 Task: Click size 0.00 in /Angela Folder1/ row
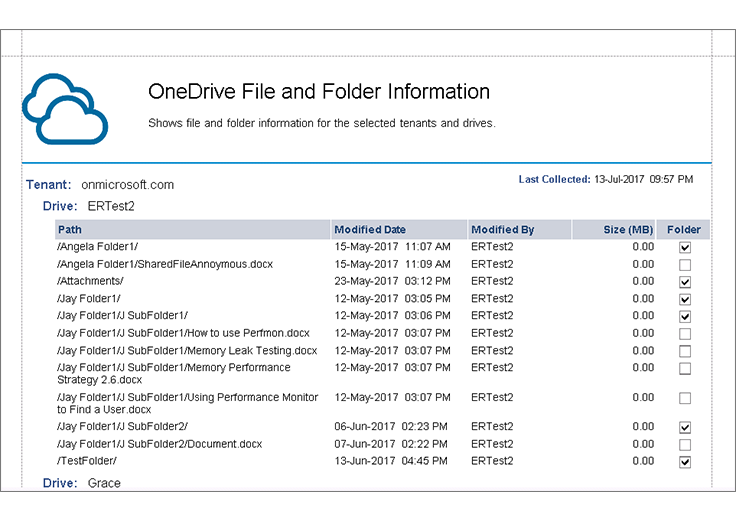coord(643,247)
